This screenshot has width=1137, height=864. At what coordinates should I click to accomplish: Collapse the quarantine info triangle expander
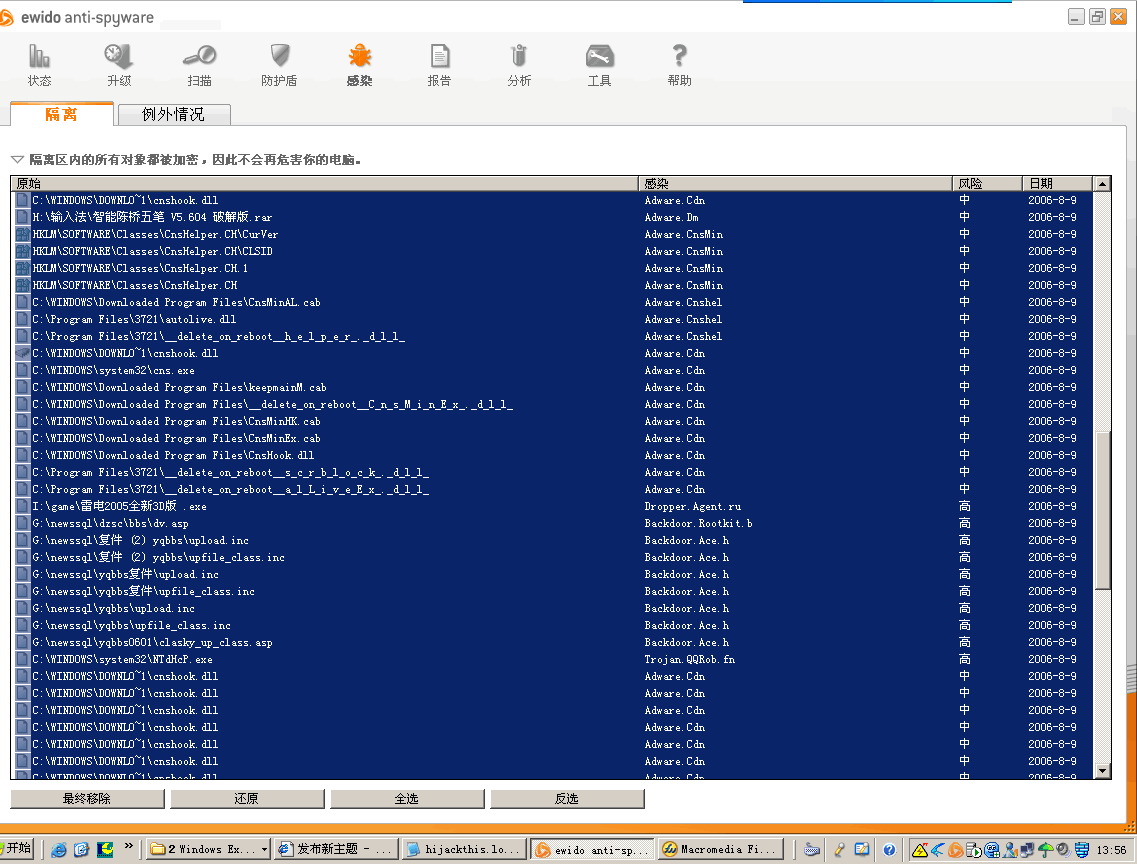point(17,160)
